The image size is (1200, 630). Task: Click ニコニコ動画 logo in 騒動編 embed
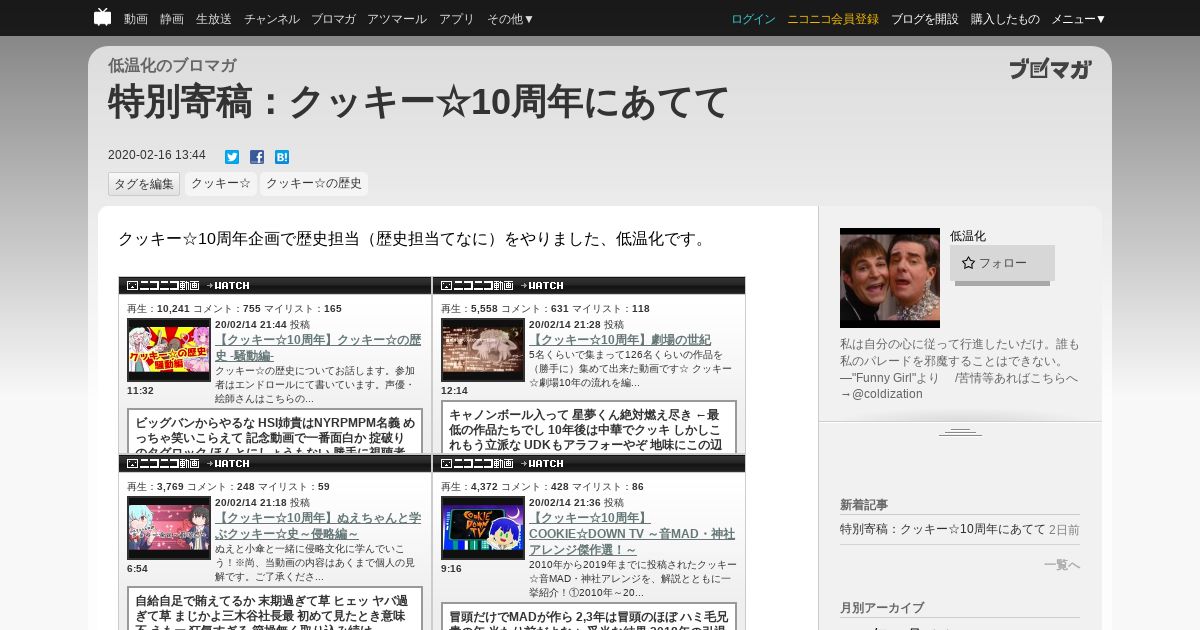pos(162,286)
